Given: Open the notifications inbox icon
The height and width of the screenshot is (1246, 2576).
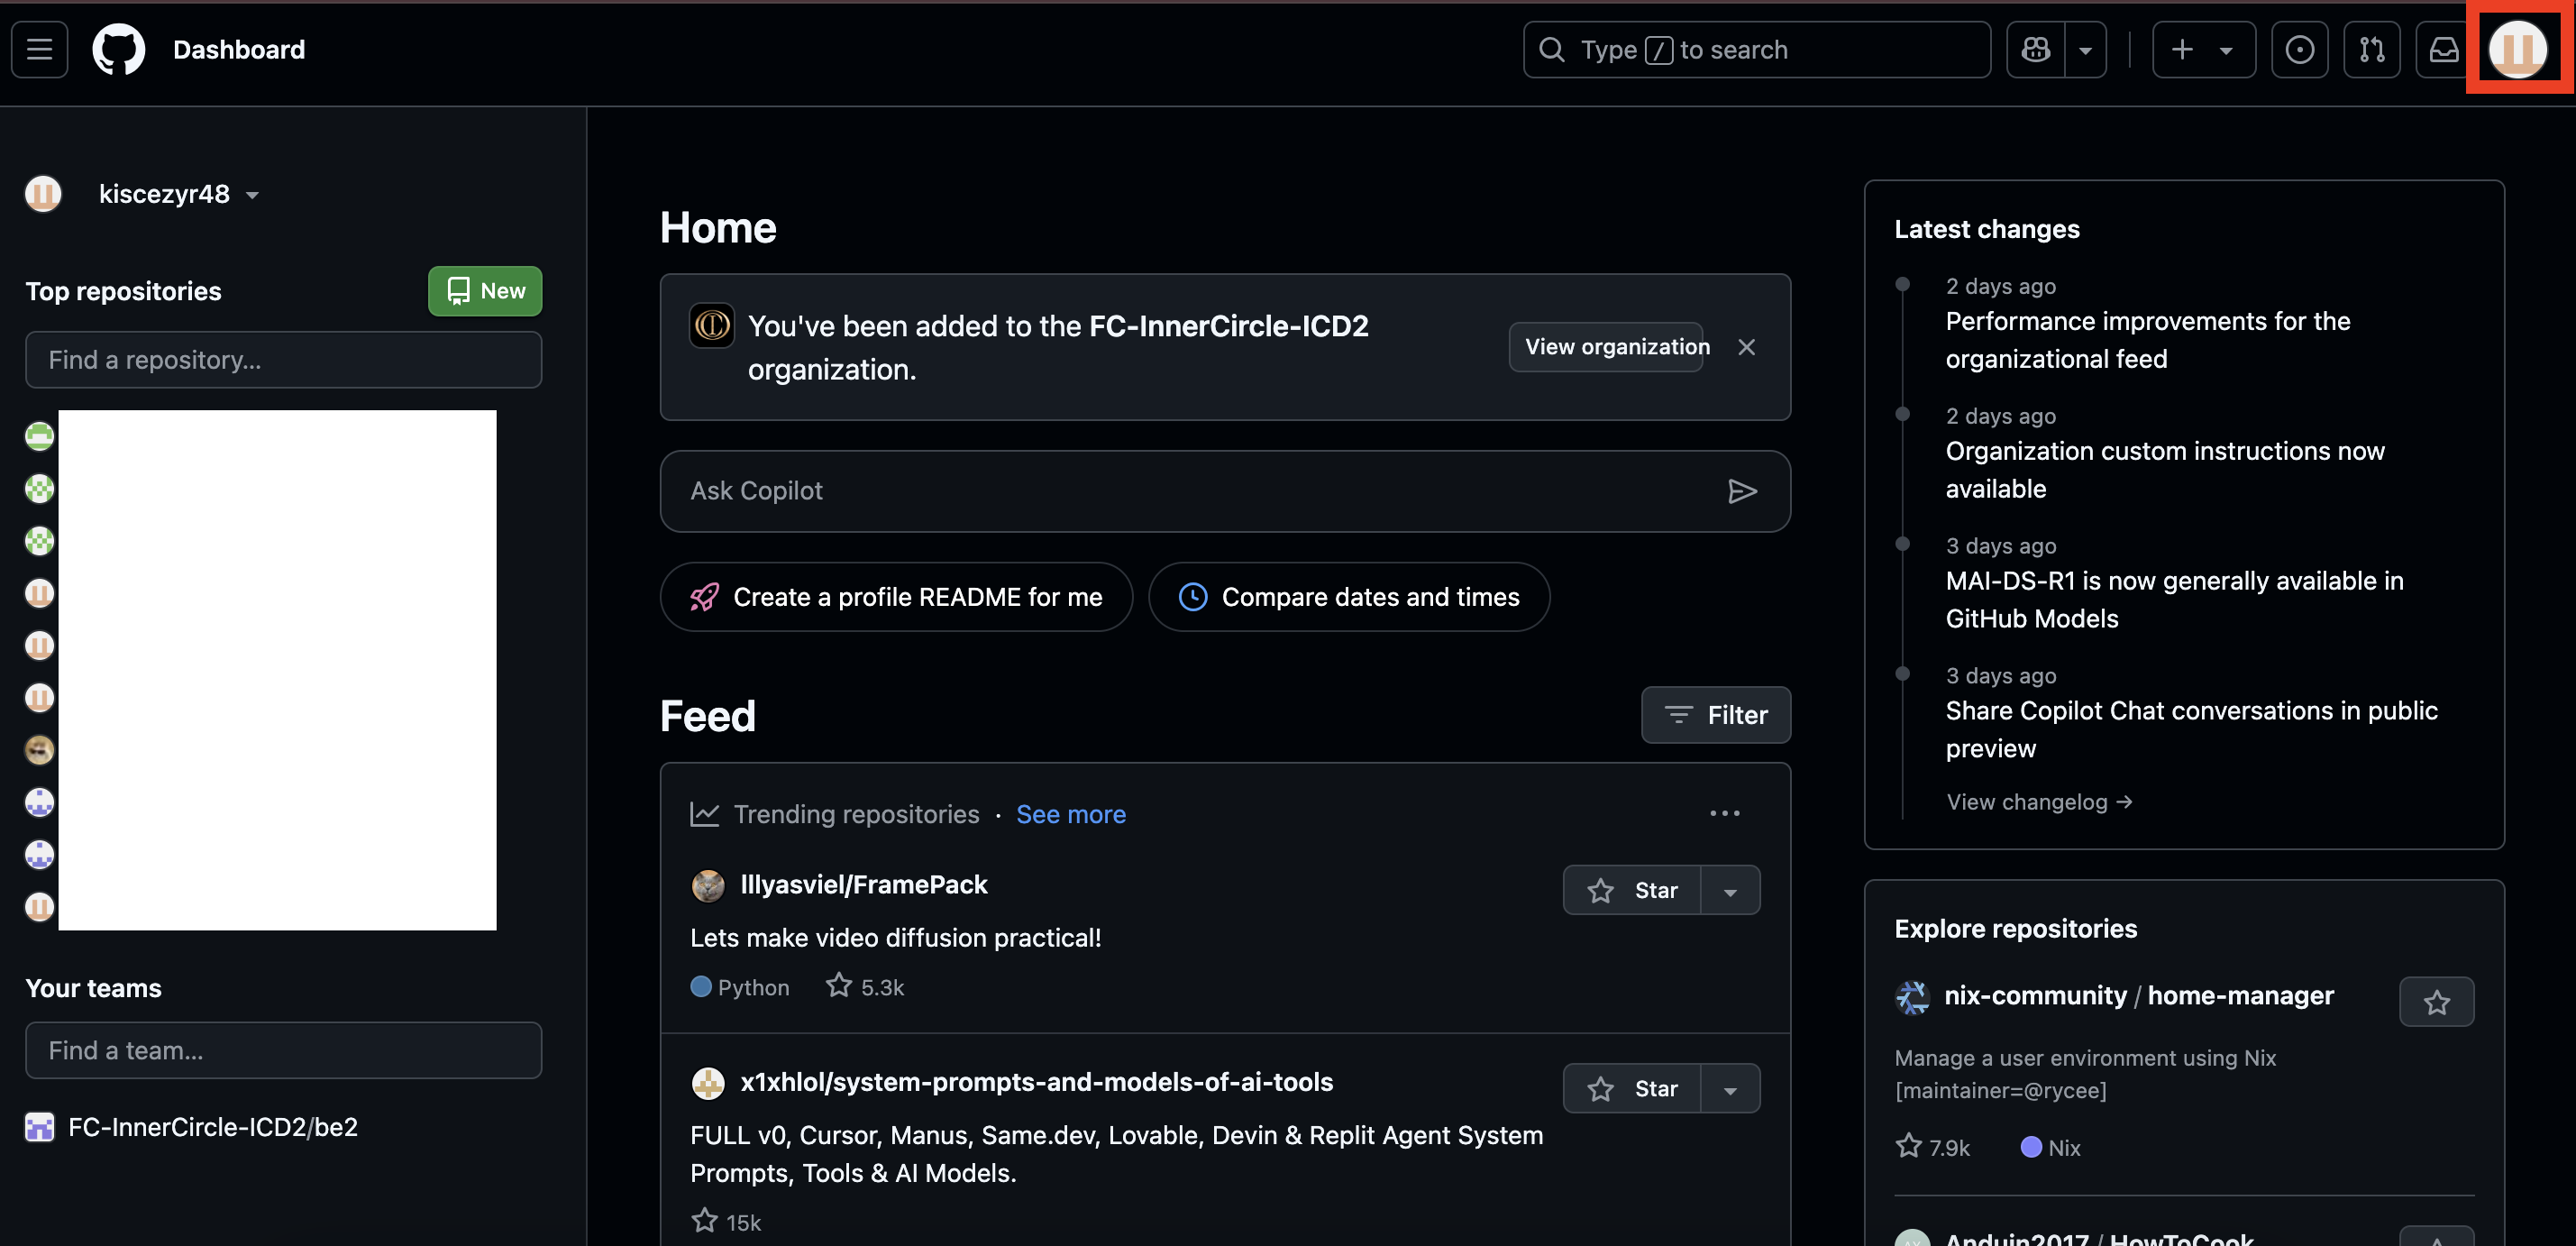Looking at the screenshot, I should pyautogui.click(x=2443, y=49).
